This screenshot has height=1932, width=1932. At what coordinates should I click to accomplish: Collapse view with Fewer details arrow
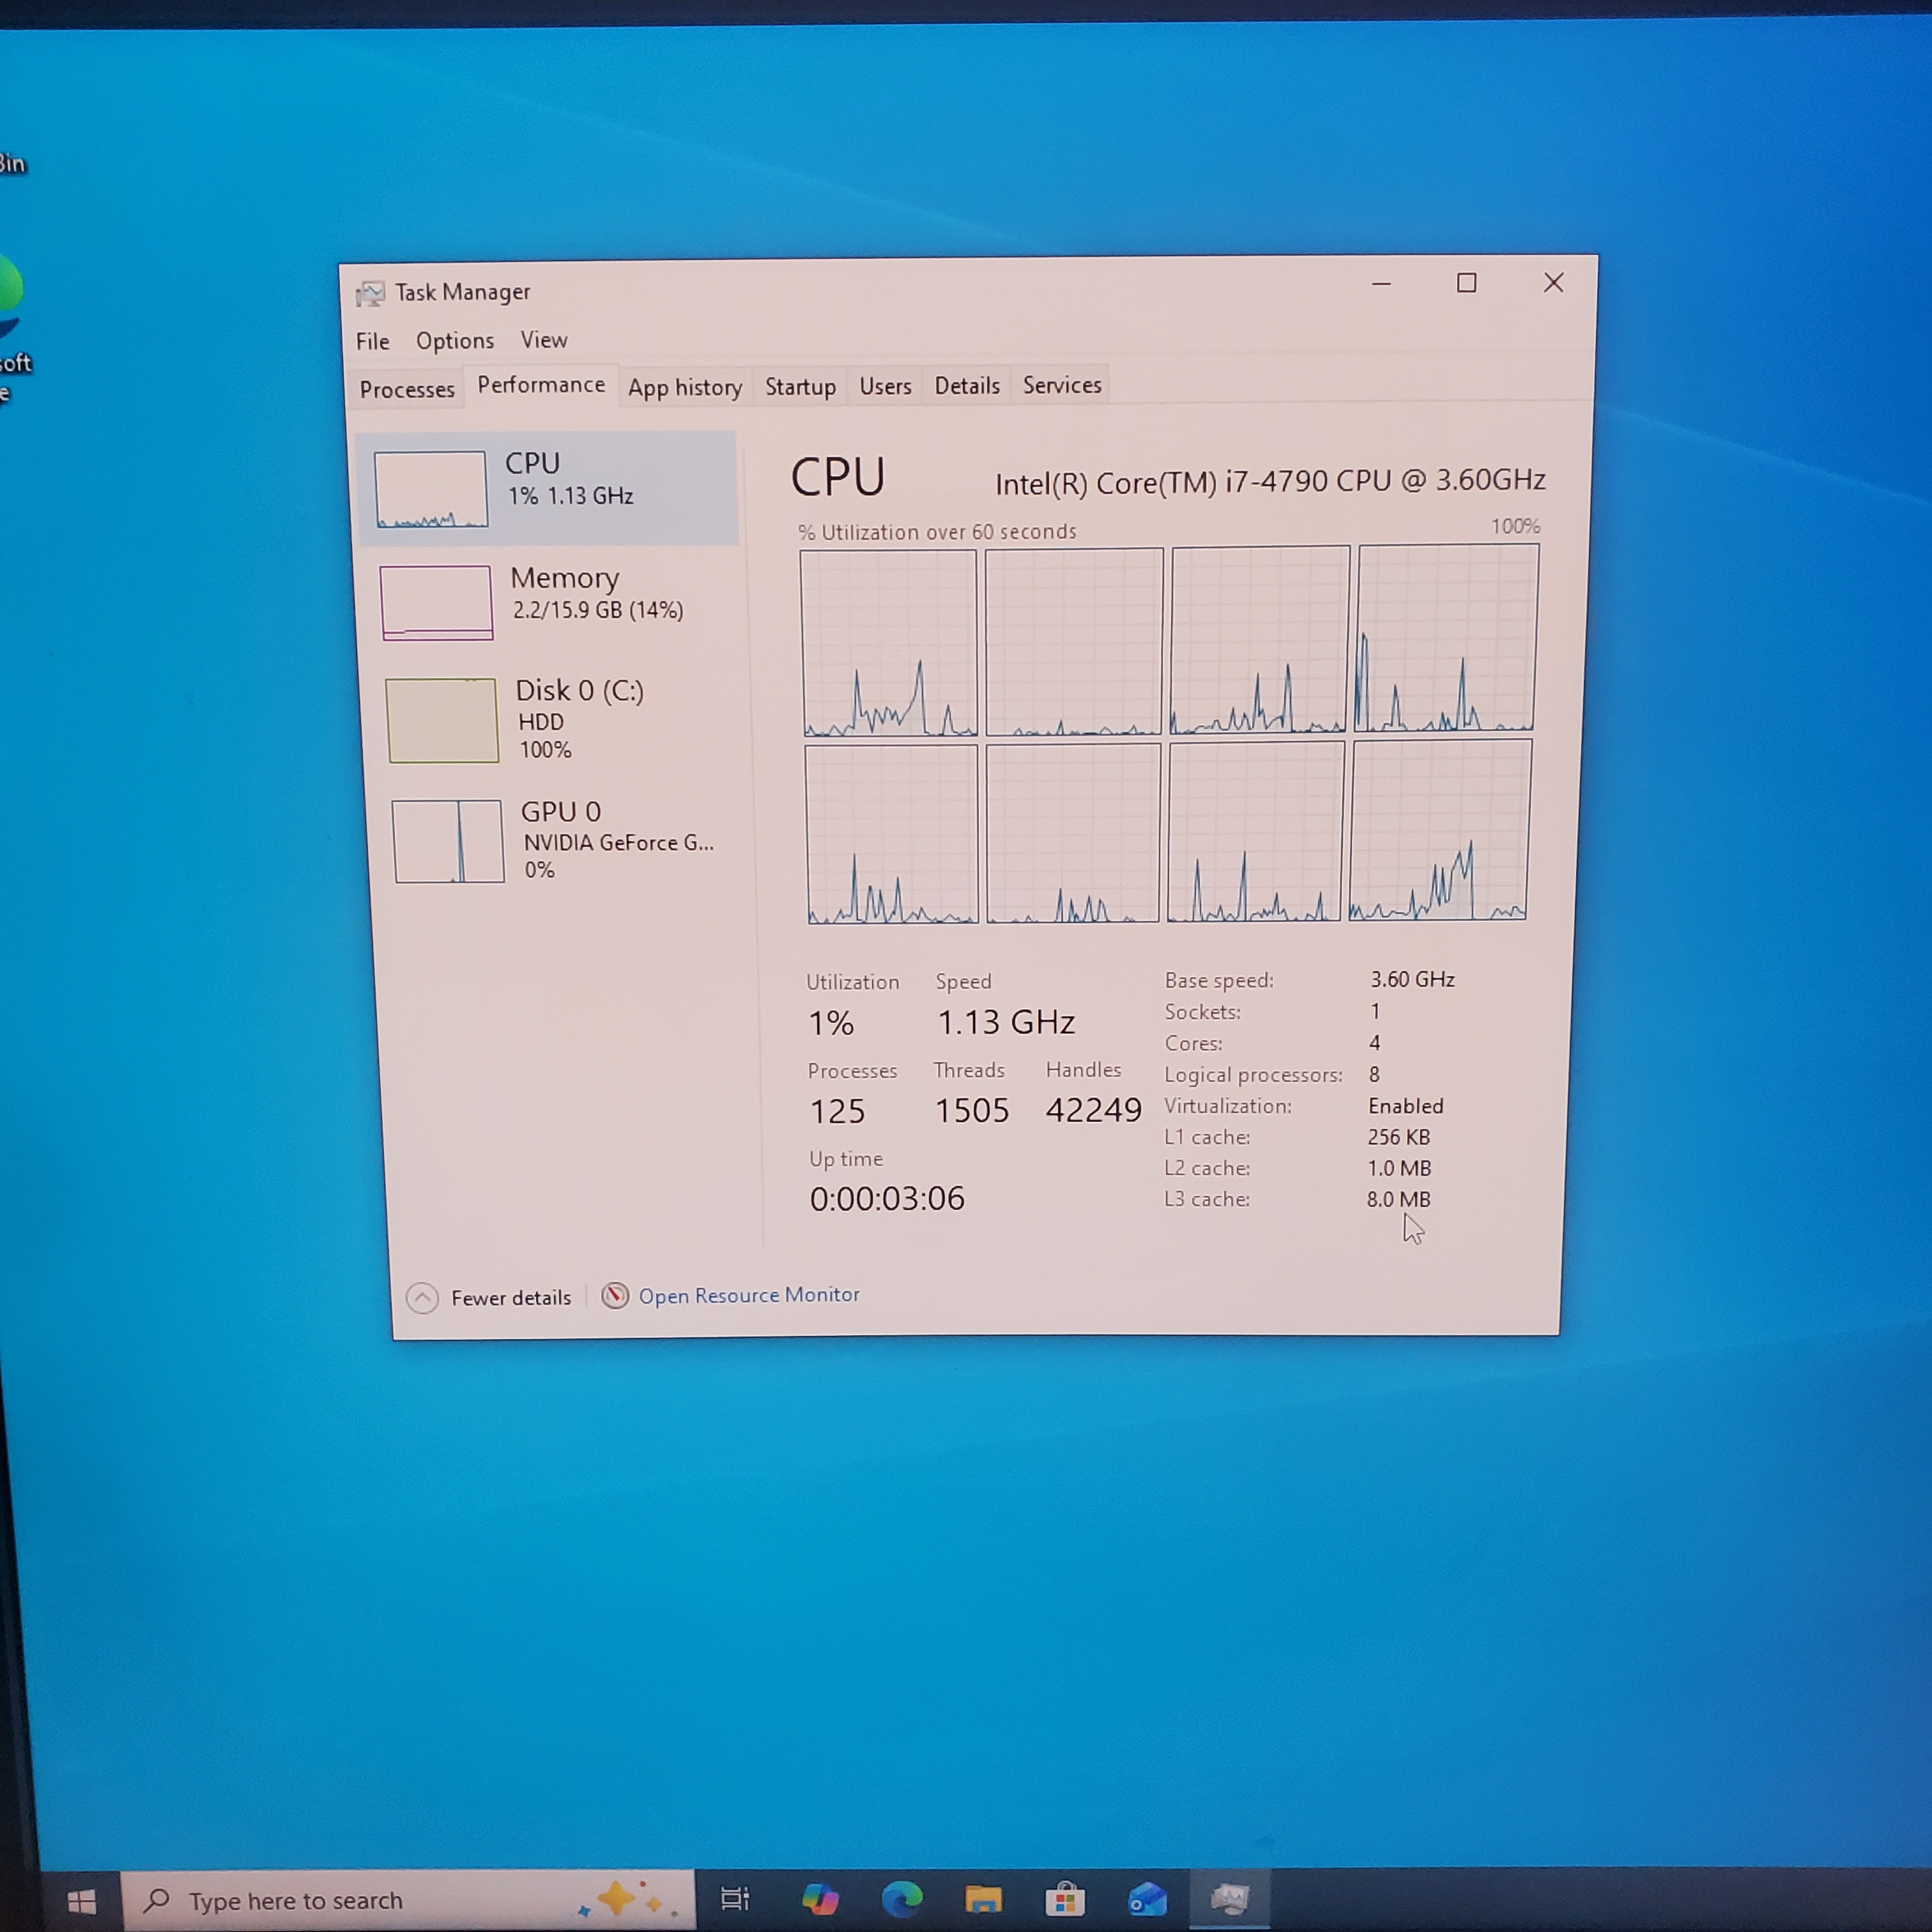(422, 1298)
